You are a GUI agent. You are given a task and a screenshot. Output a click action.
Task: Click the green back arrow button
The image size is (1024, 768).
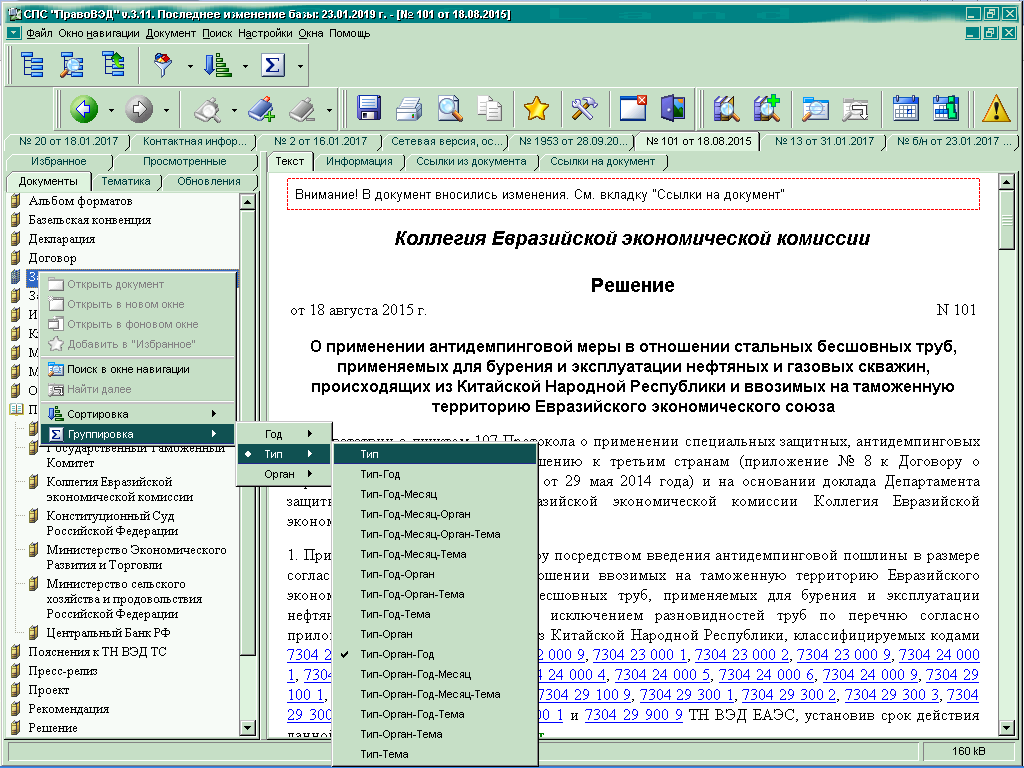point(84,109)
